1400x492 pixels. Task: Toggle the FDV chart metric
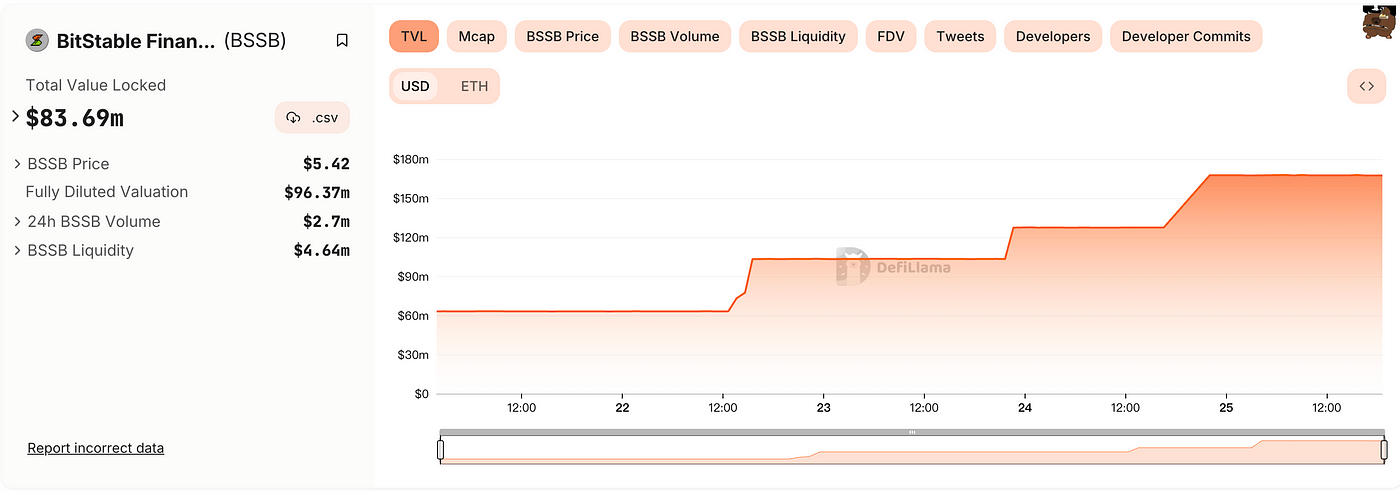click(x=891, y=36)
